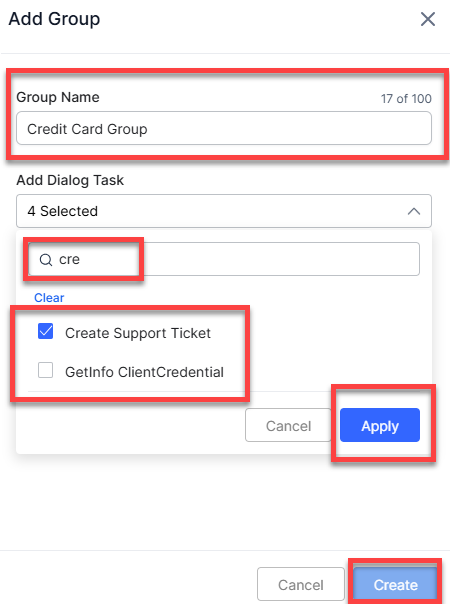Cancel the Add Group dialog at the bottom
Screen dimensions: 450x604
[x=301, y=584]
